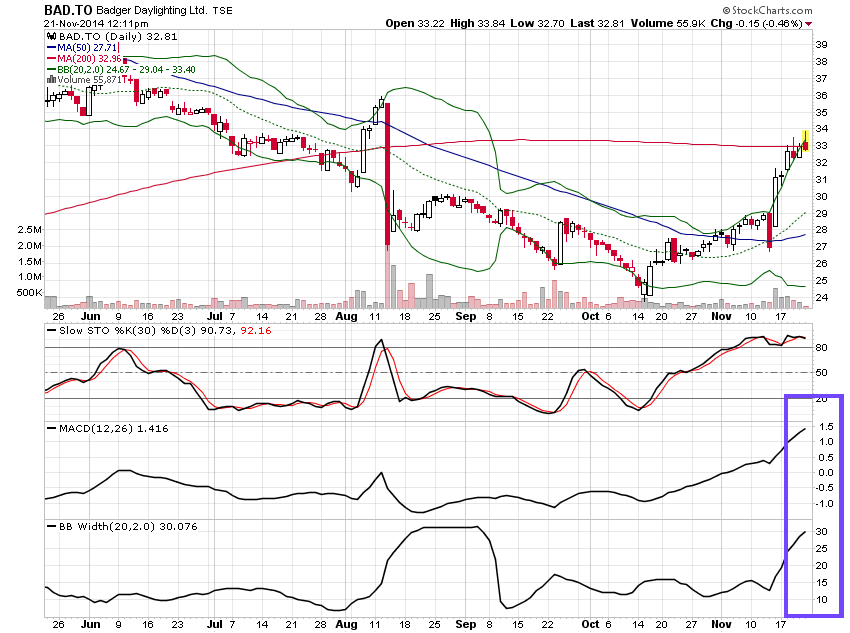Image resolution: width=850 pixels, height=633 pixels.
Task: Click the 2.5M volume axis label
Action: (29, 230)
